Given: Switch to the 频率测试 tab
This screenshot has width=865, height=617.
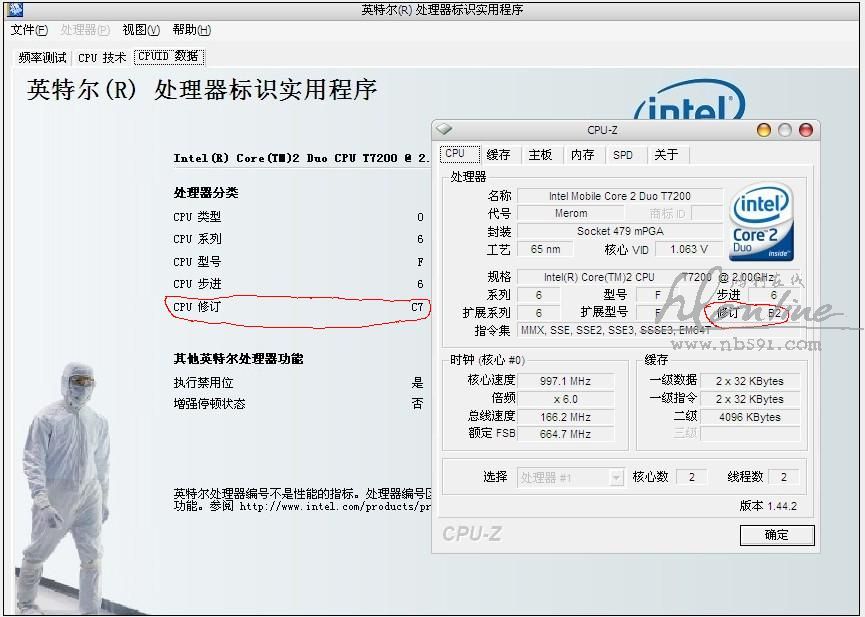Looking at the screenshot, I should [43, 58].
